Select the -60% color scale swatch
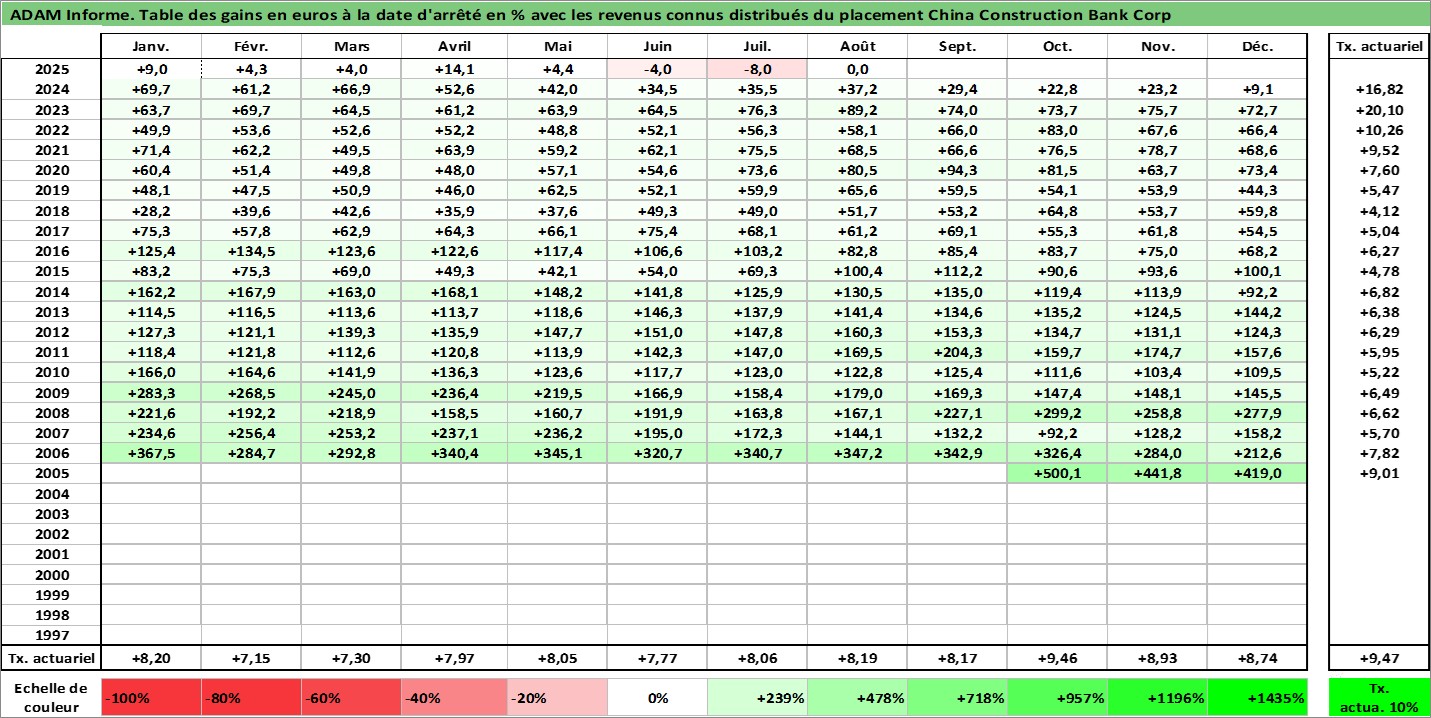This screenshot has width=1431, height=718. point(352,698)
